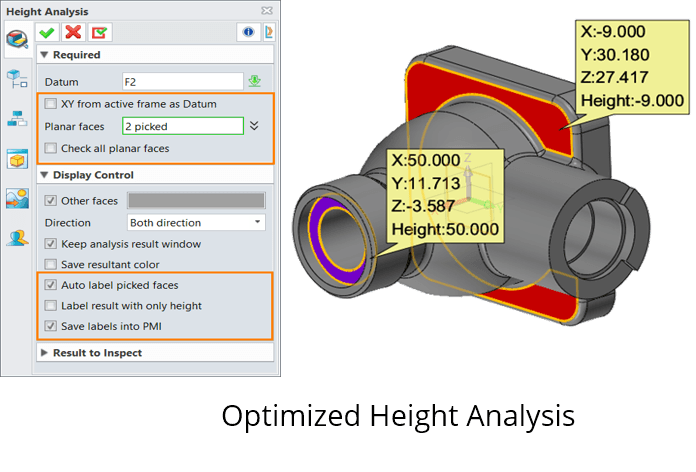Click the user role sidebar icon

click(x=17, y=238)
